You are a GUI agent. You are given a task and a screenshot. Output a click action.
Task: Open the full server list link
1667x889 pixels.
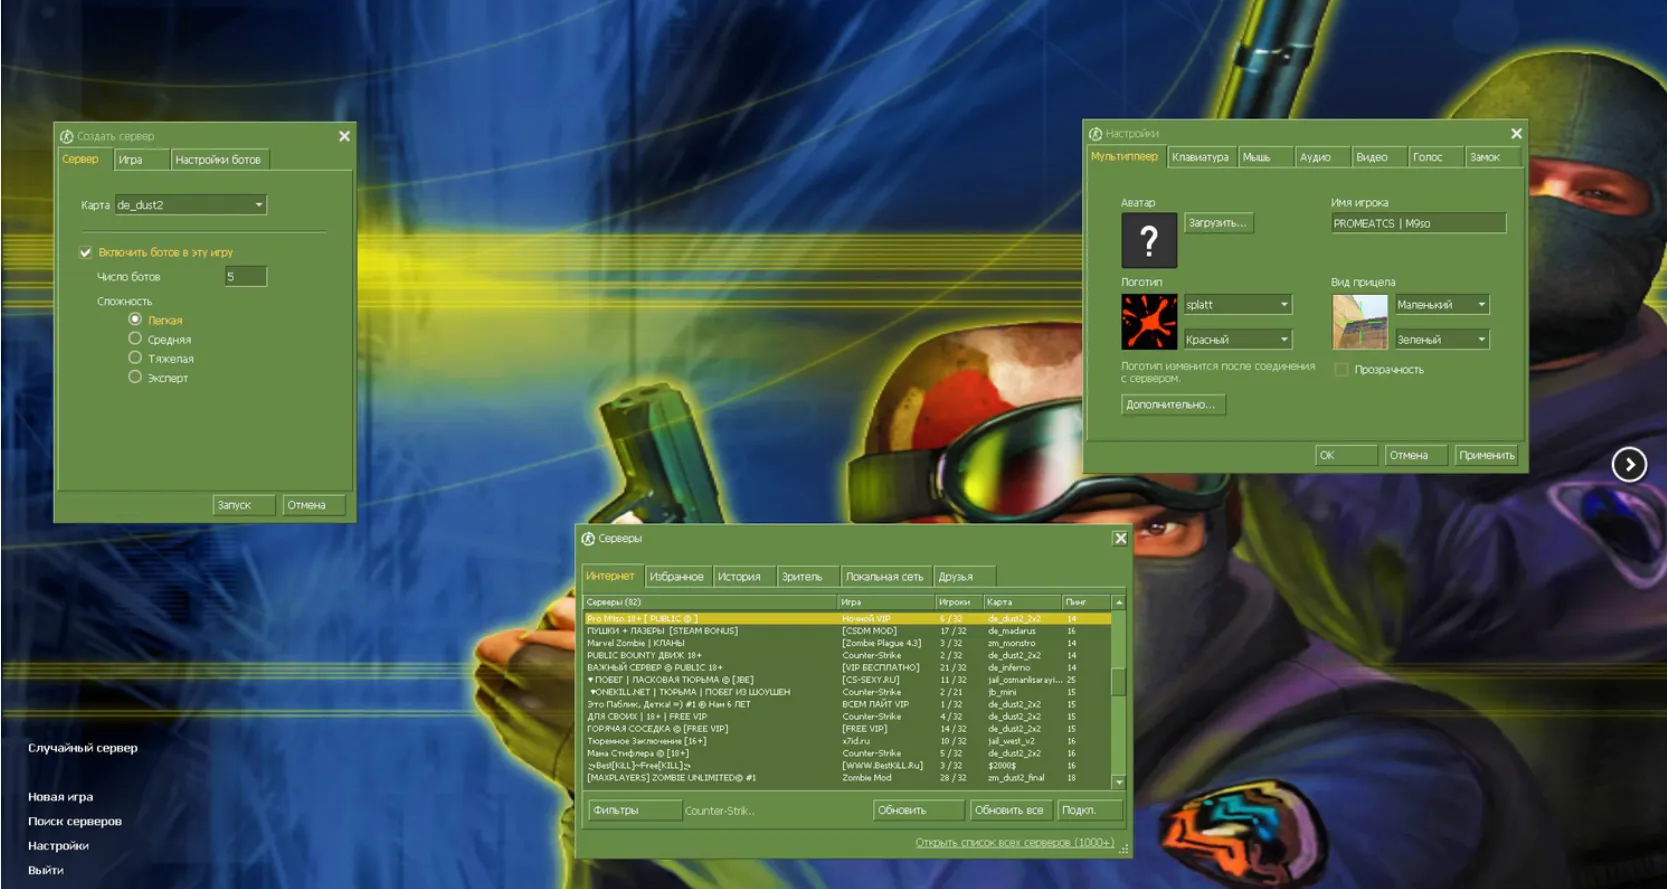[1014, 843]
